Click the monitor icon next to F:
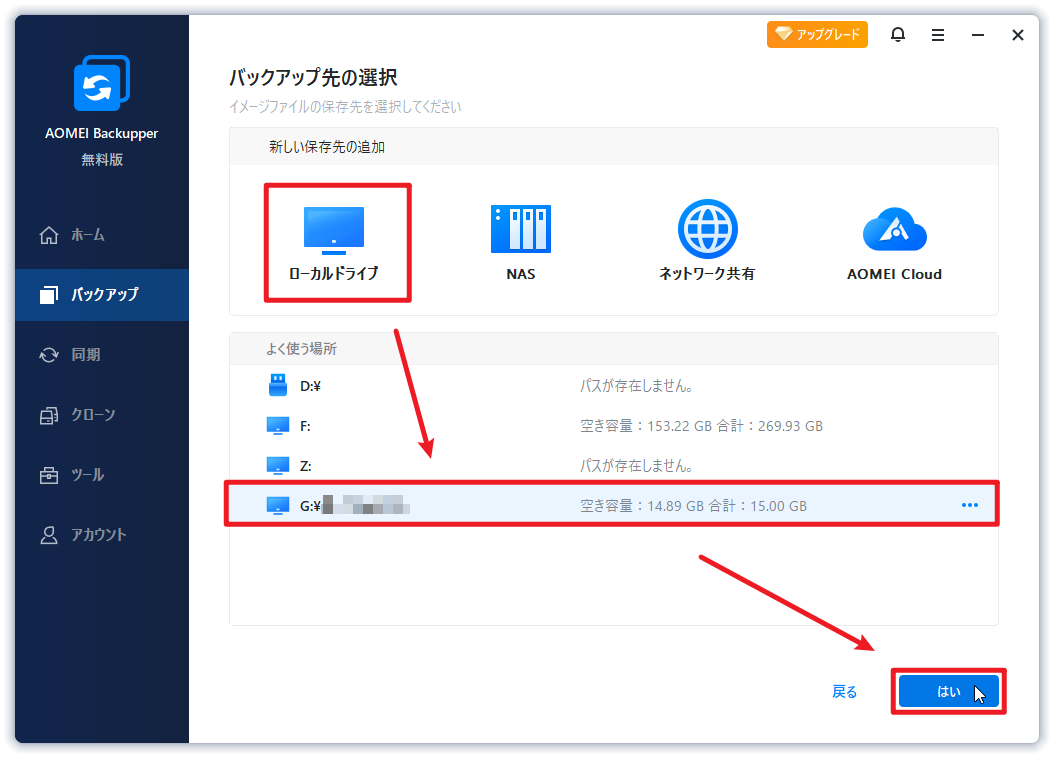This screenshot has width=1054, height=758. tap(278, 426)
